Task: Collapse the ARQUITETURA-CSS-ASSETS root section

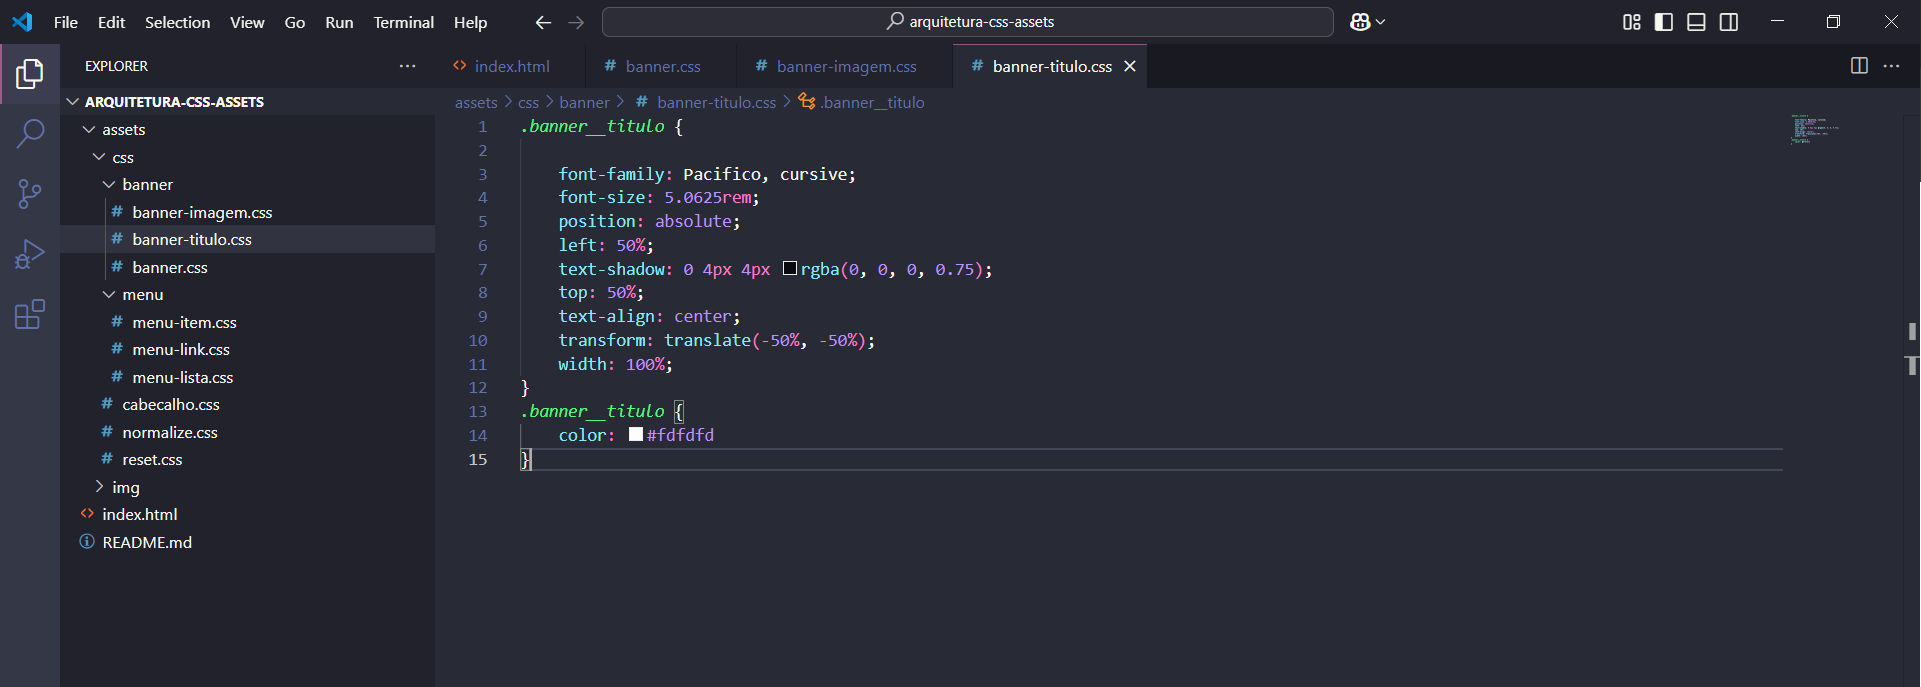Action: (248, 102)
